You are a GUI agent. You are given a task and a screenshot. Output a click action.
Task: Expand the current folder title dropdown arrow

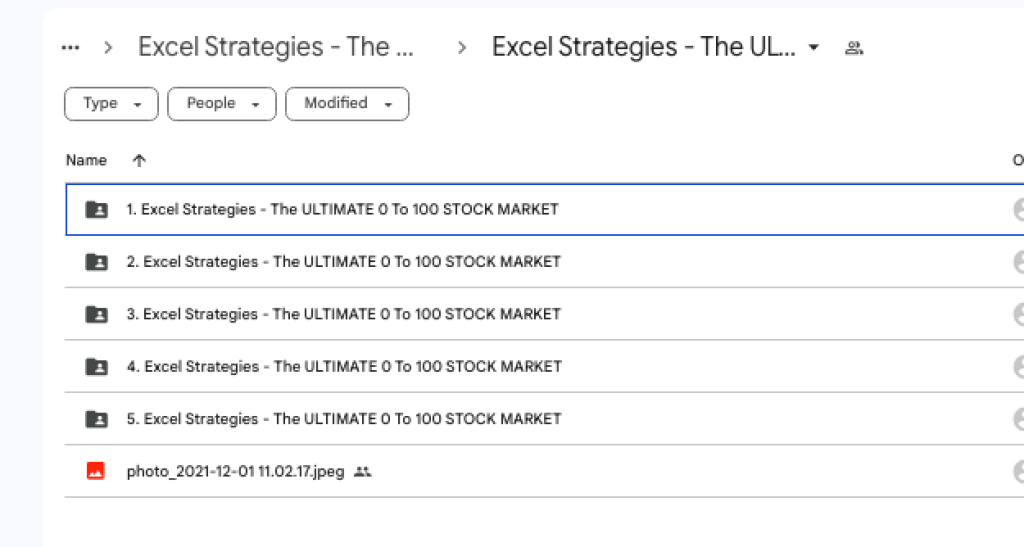(814, 48)
